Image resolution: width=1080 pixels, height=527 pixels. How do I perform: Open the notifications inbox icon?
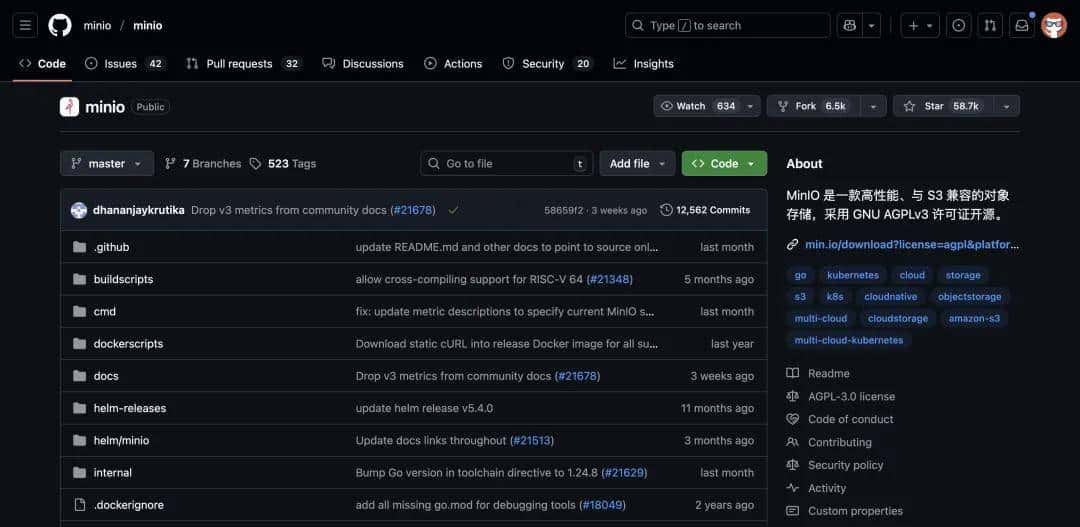(x=1022, y=25)
